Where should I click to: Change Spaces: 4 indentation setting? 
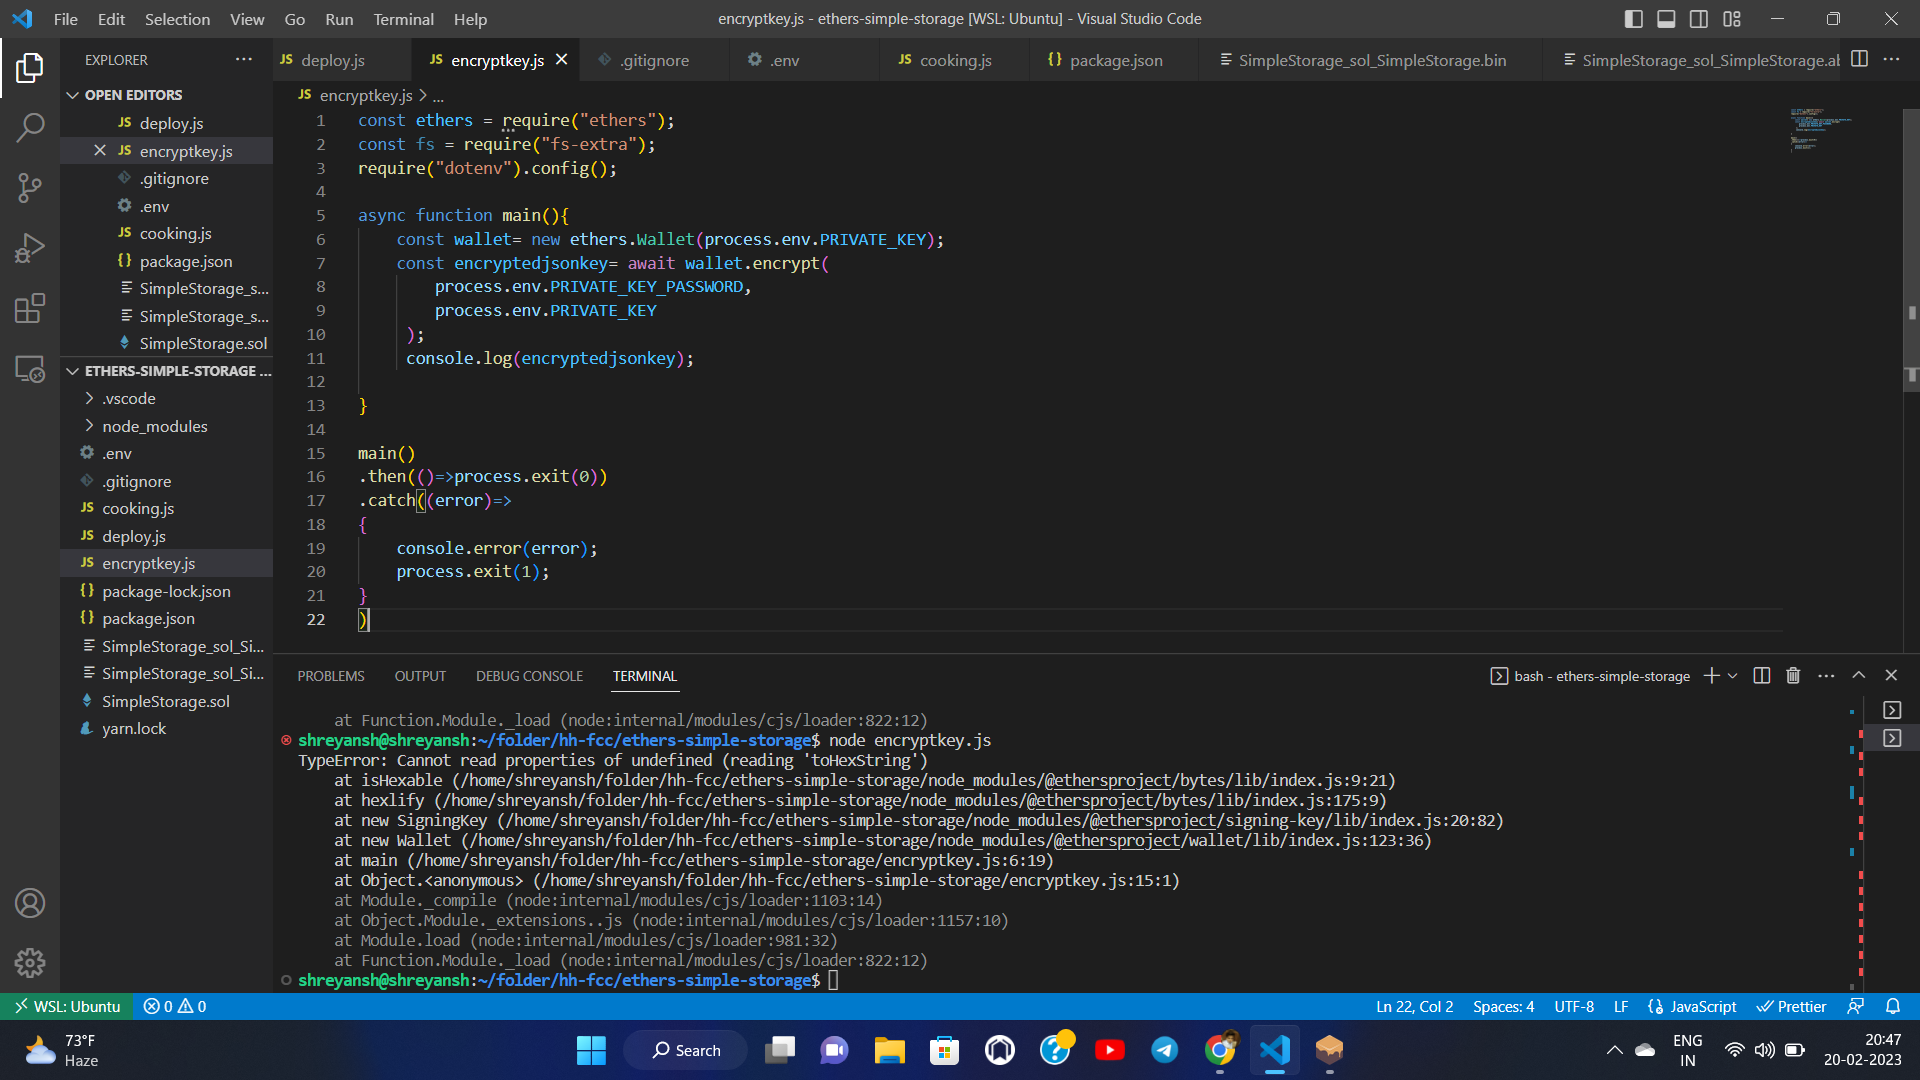[1503, 1006]
